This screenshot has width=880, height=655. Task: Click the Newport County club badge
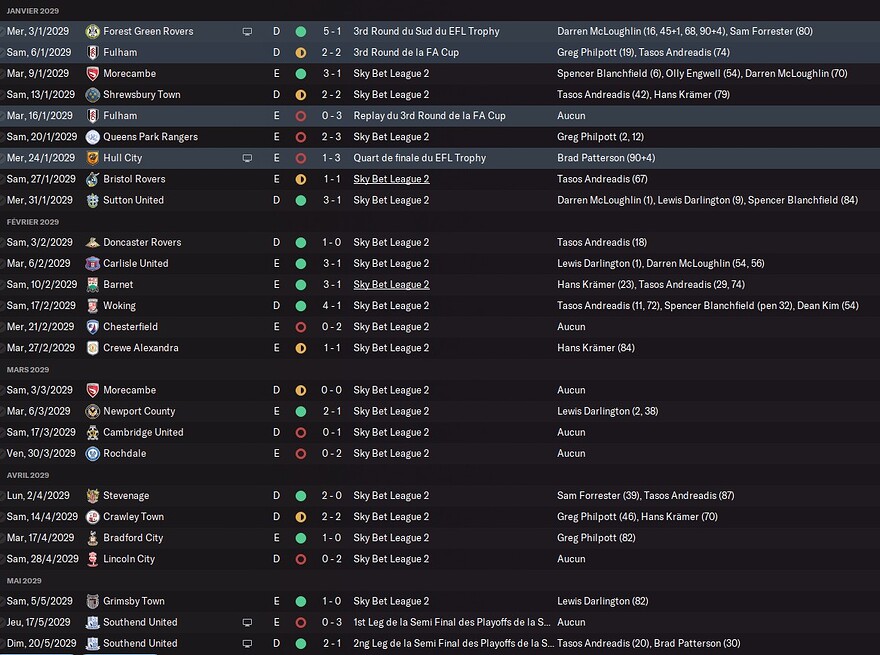(x=93, y=411)
